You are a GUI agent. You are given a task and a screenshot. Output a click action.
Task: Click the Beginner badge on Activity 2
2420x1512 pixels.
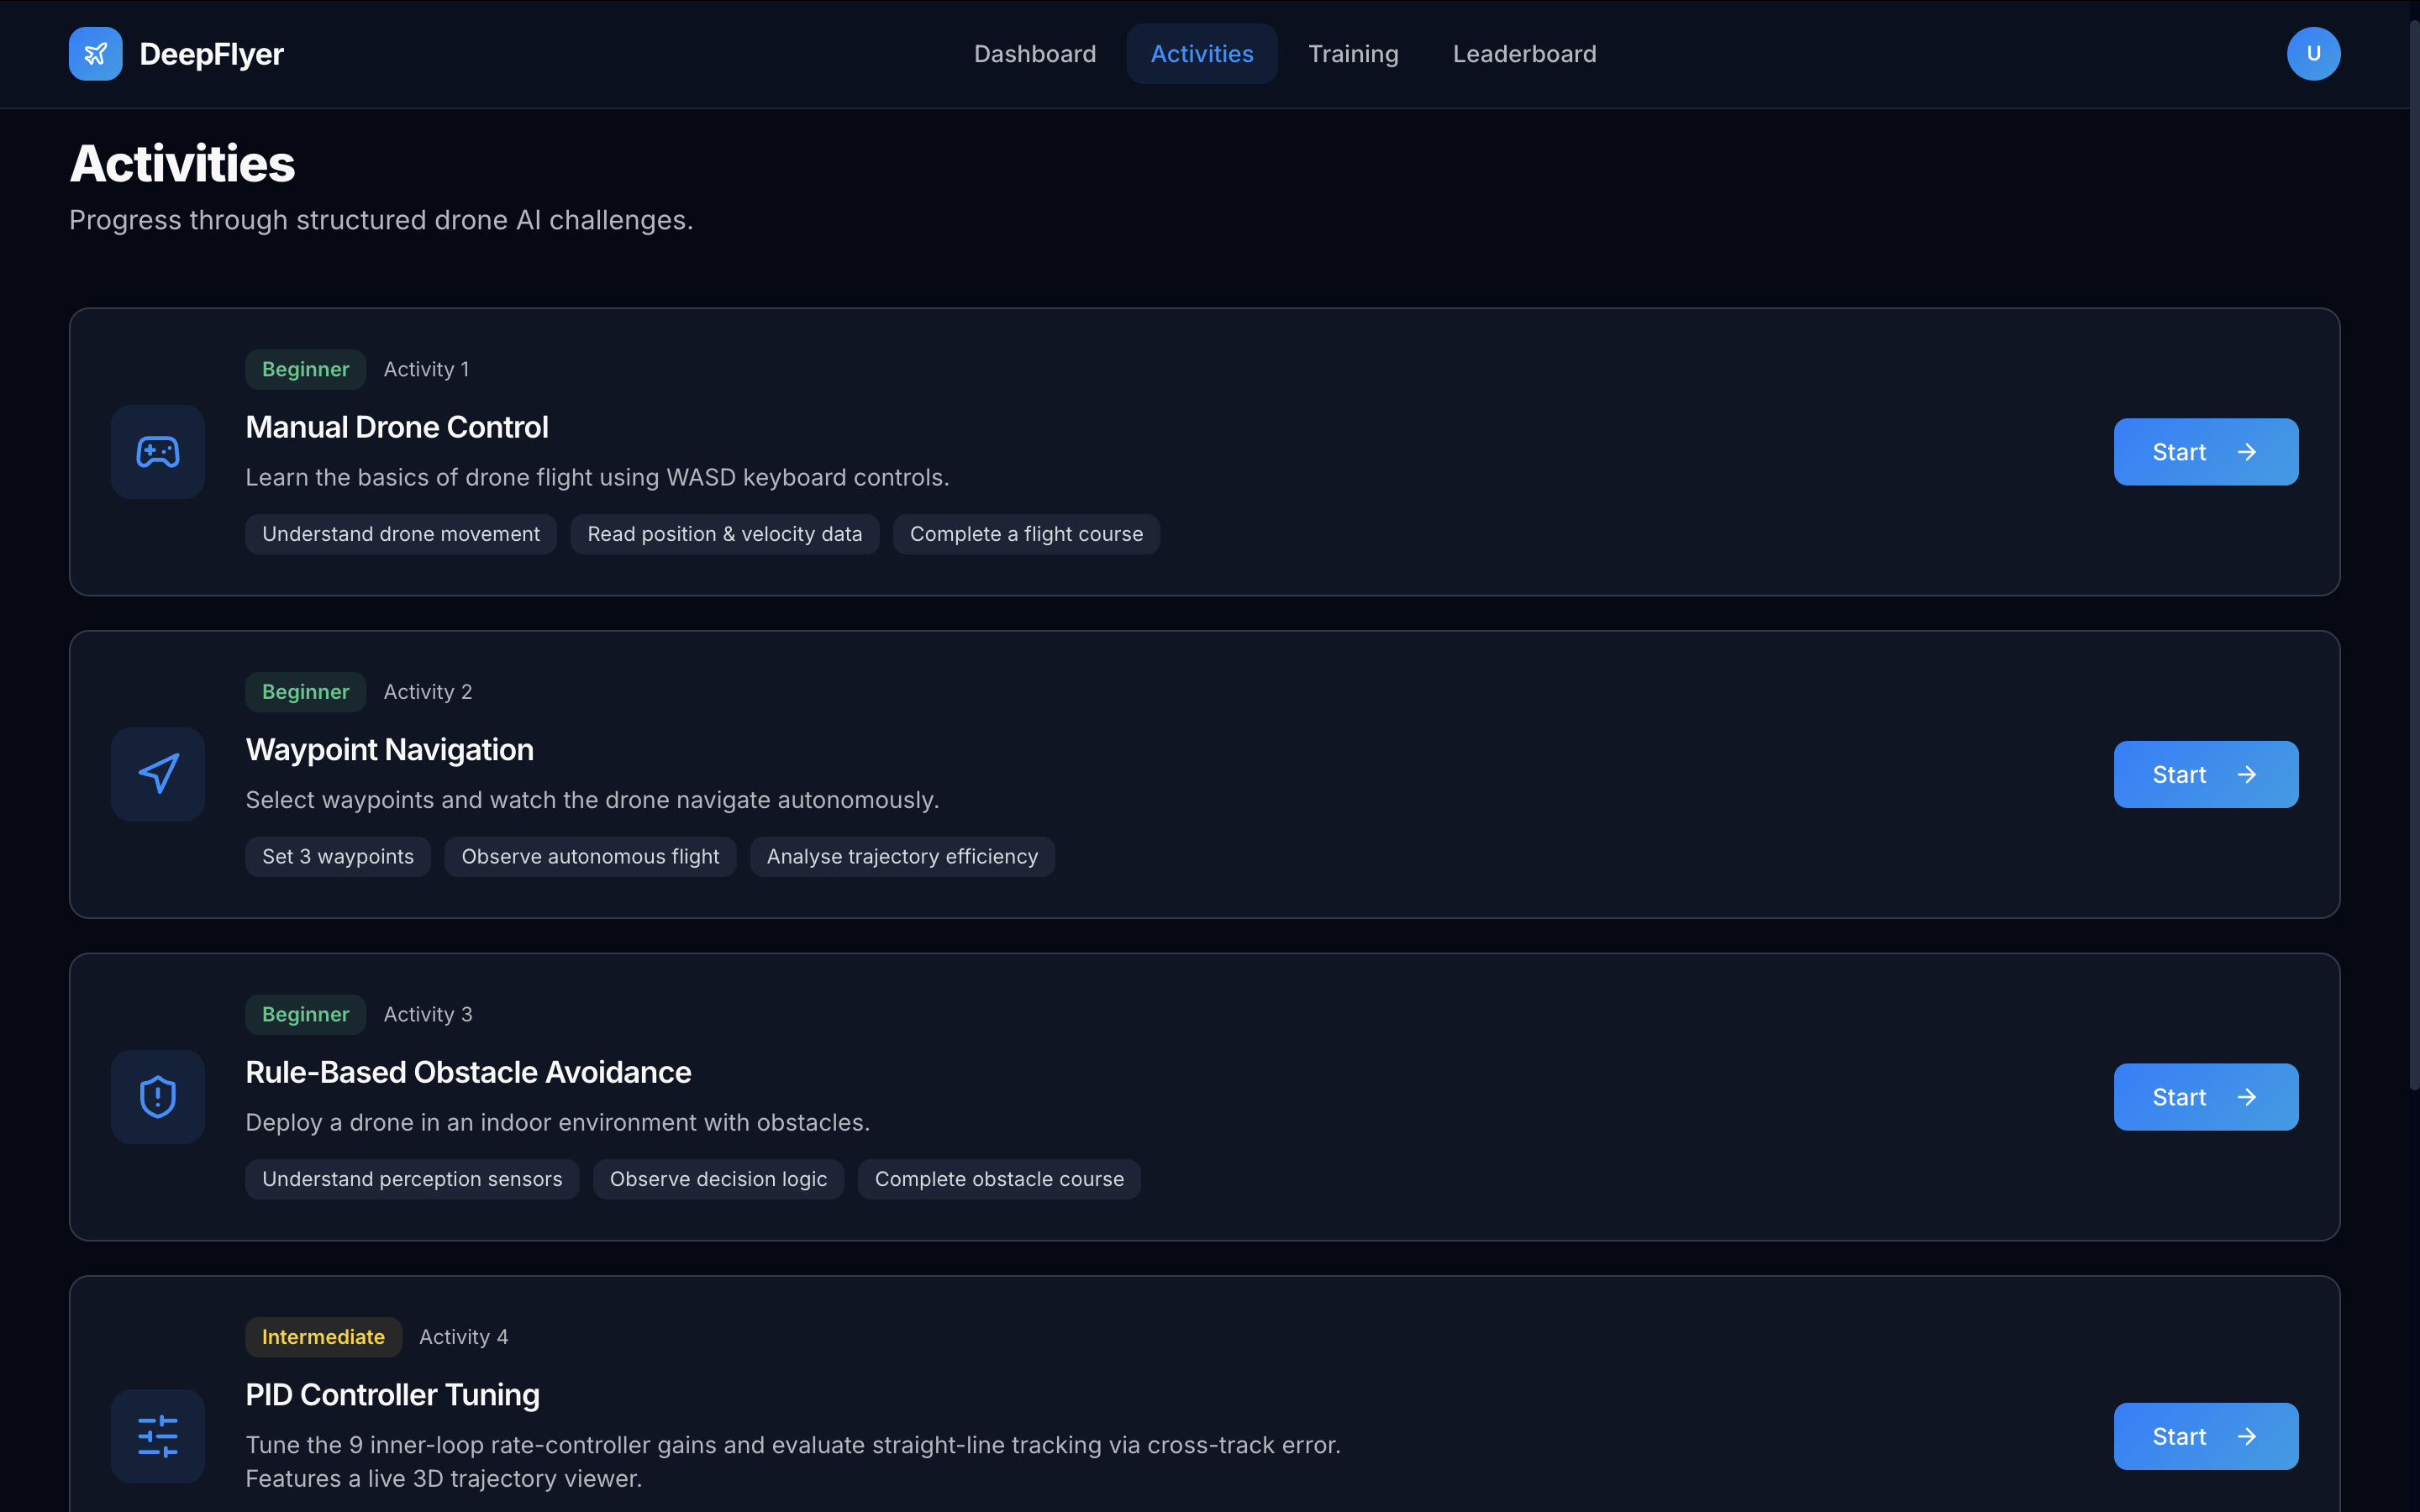tap(305, 692)
